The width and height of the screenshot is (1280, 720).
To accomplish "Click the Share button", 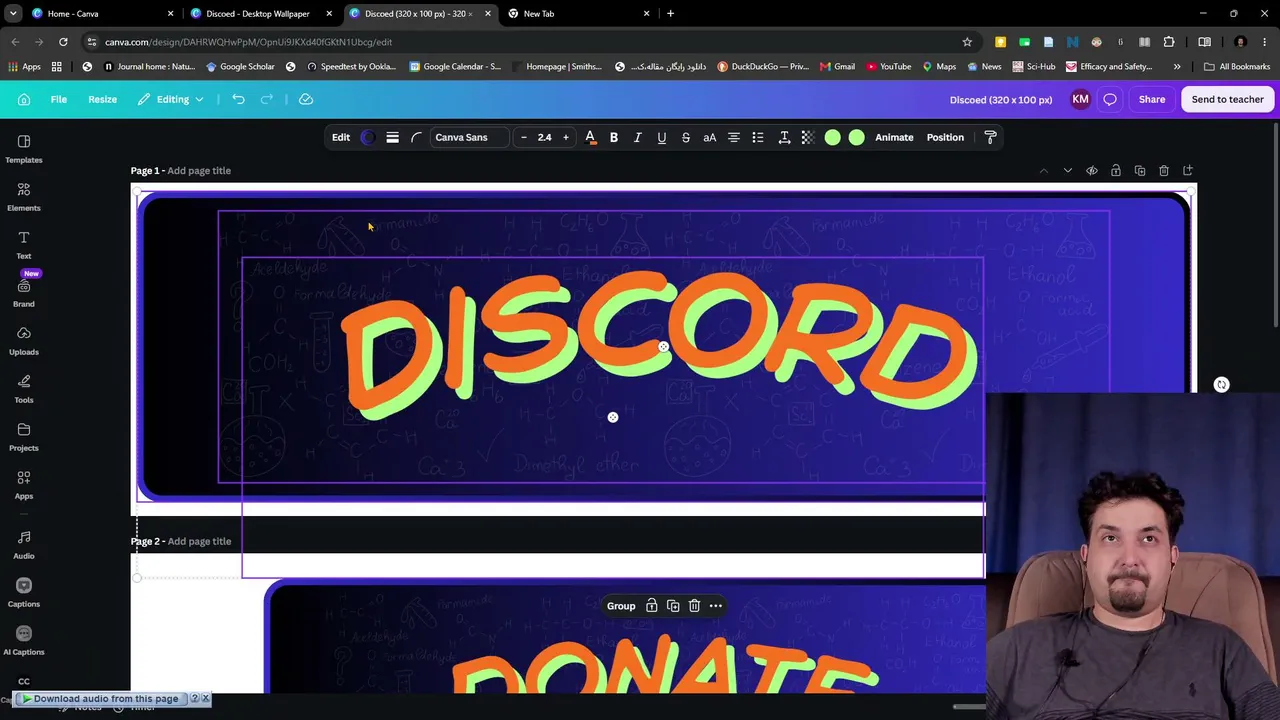I will [x=1152, y=99].
